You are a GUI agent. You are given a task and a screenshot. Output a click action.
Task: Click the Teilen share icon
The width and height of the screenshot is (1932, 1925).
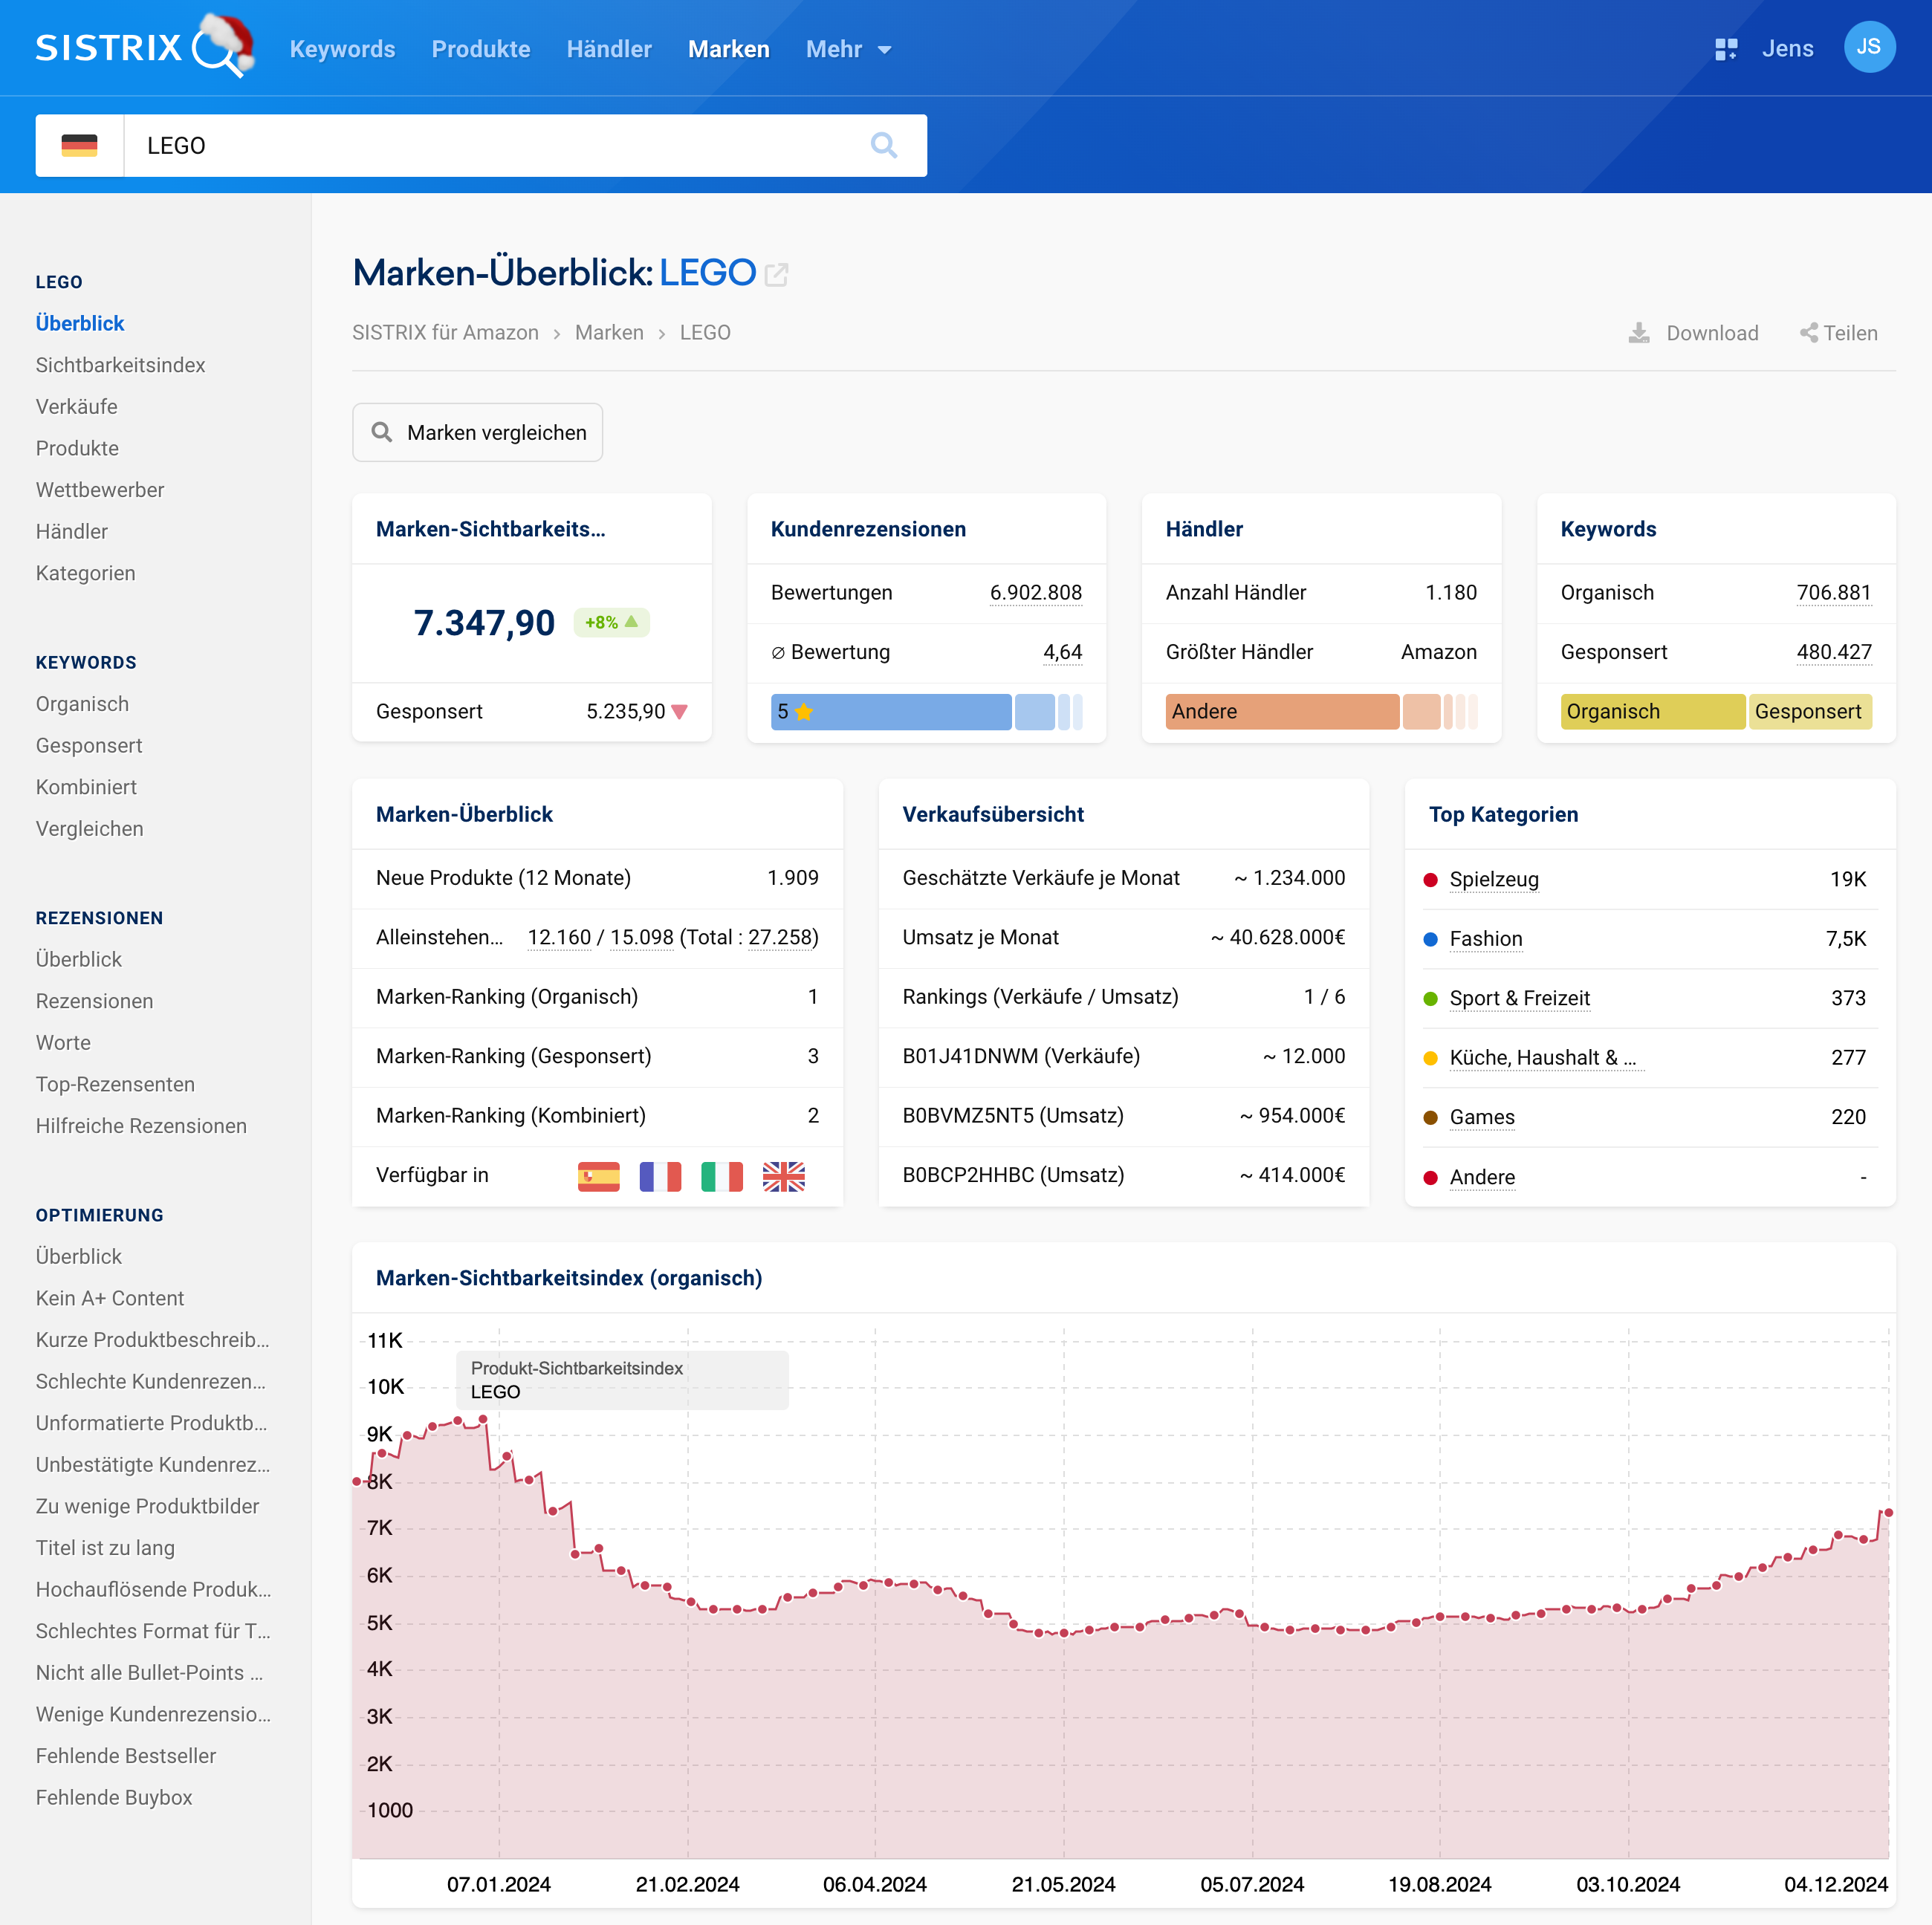pos(1808,333)
